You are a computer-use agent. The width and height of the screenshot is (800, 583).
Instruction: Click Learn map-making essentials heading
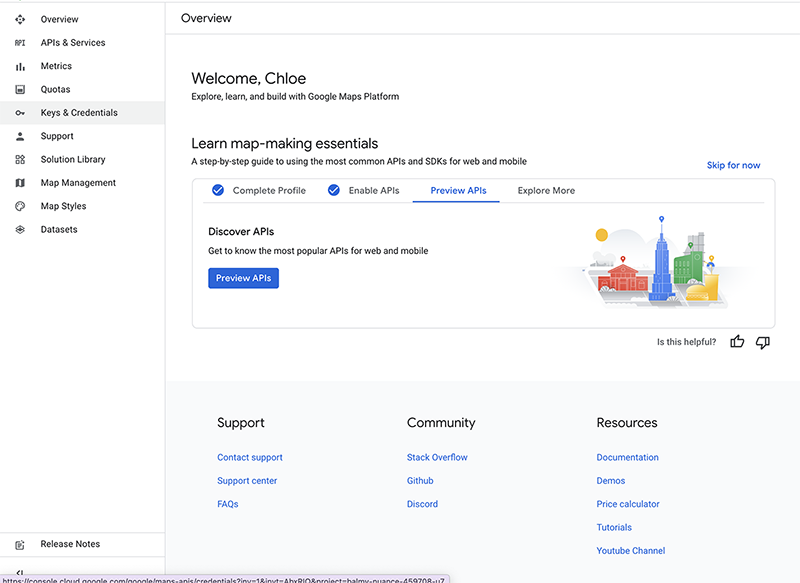click(x=285, y=144)
